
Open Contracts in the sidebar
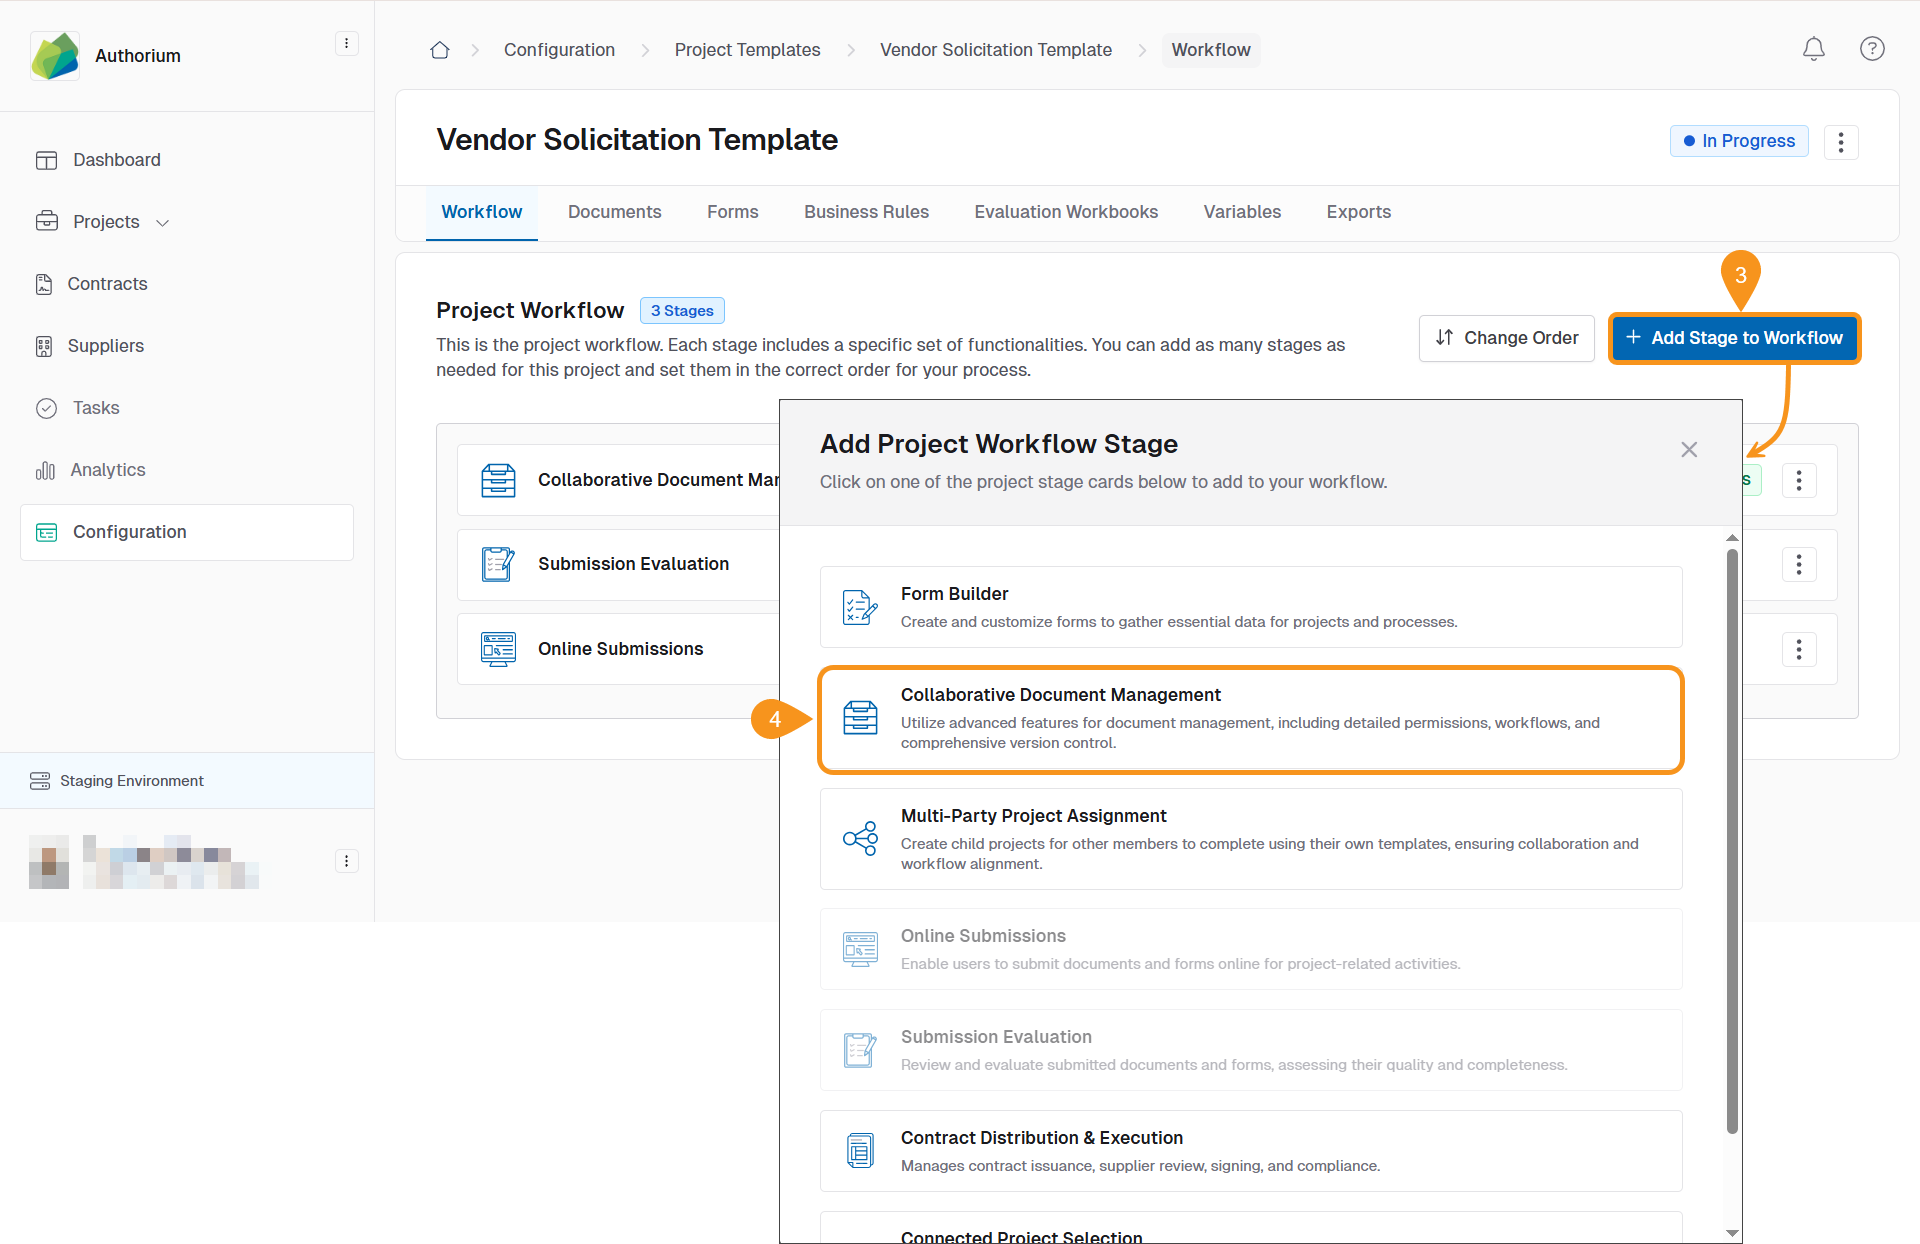pyautogui.click(x=107, y=284)
